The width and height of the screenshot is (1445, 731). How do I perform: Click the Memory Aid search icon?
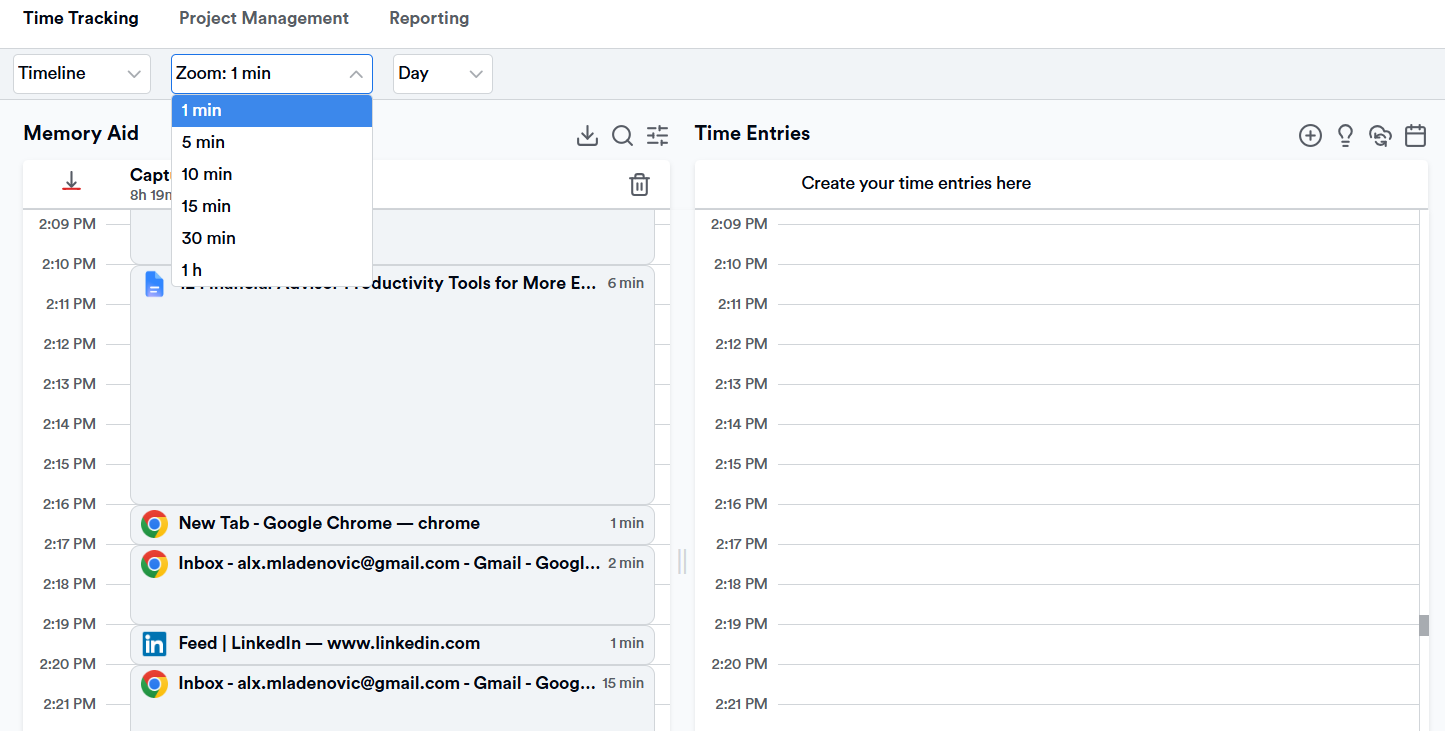622,135
